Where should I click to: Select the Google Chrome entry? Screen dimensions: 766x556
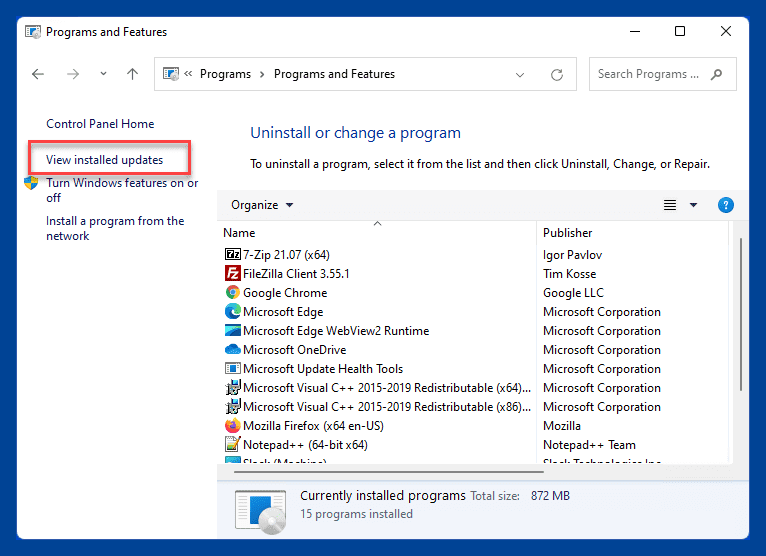tap(285, 293)
